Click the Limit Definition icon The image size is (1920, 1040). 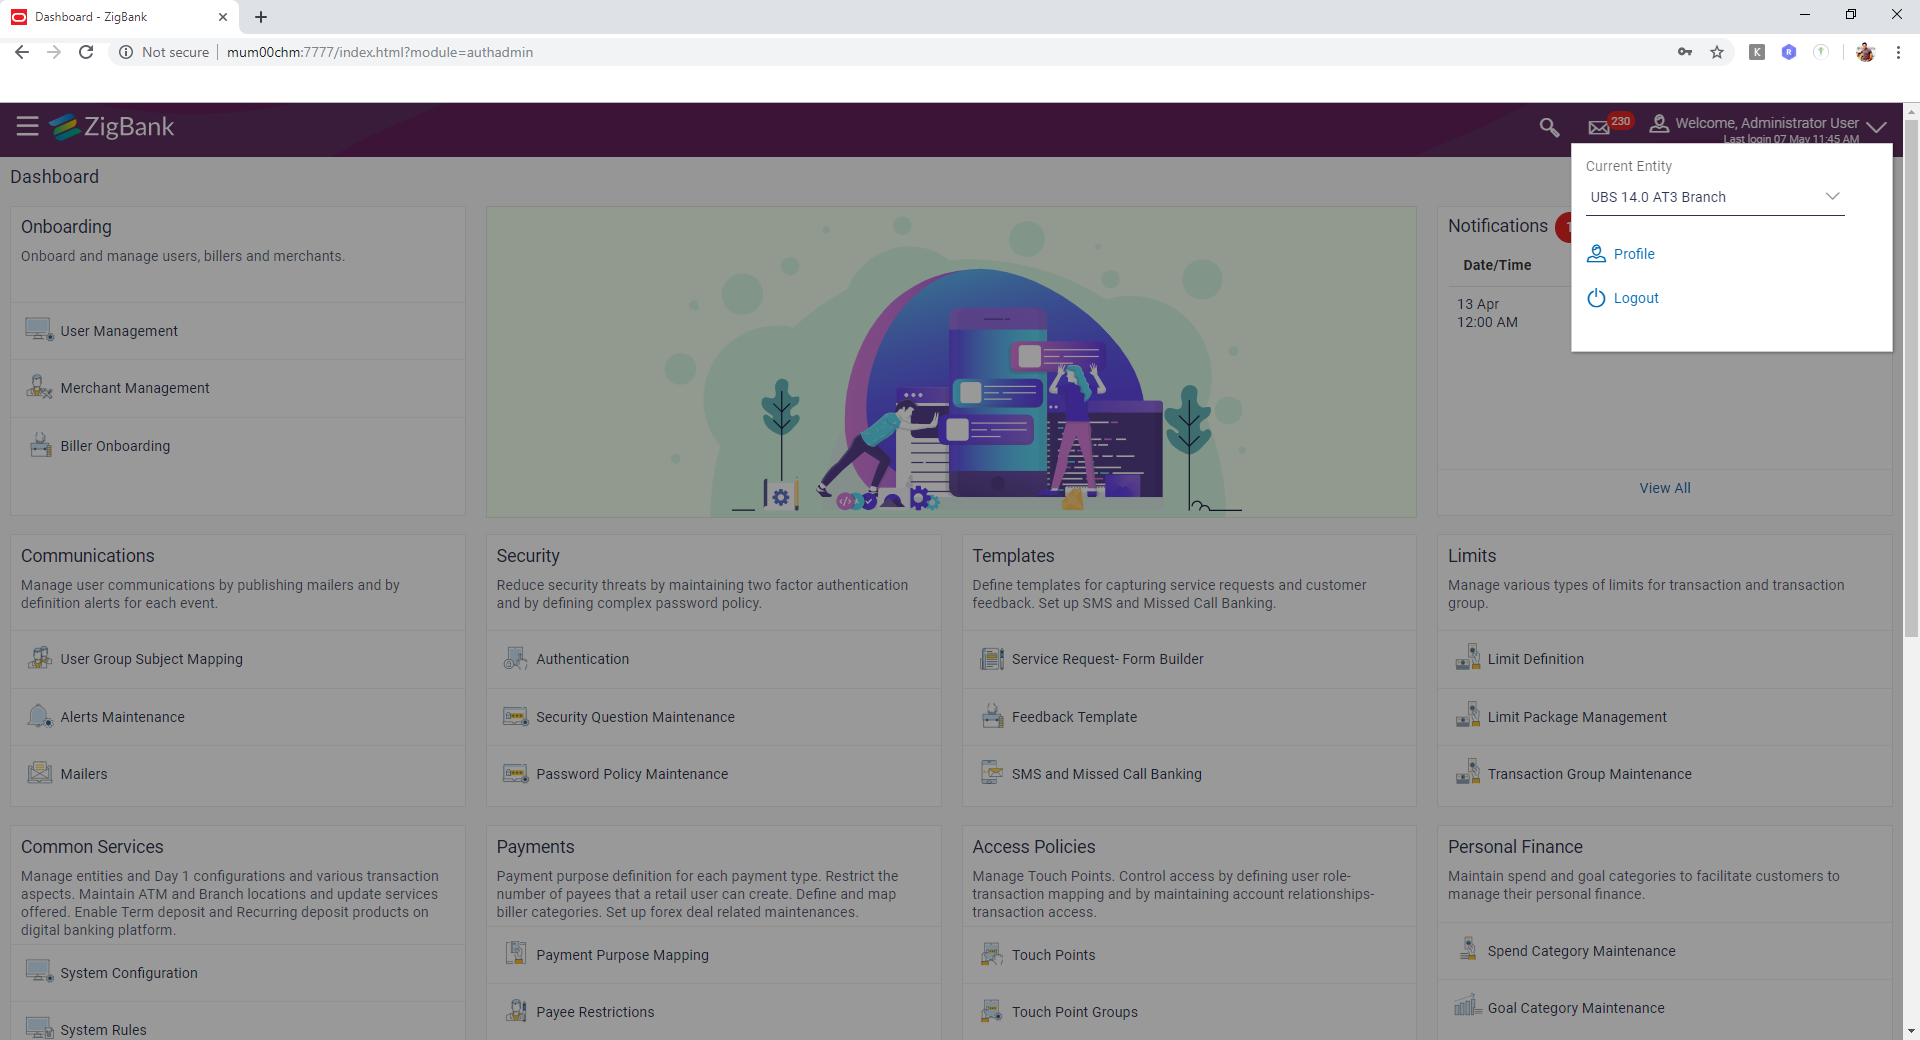click(1467, 657)
